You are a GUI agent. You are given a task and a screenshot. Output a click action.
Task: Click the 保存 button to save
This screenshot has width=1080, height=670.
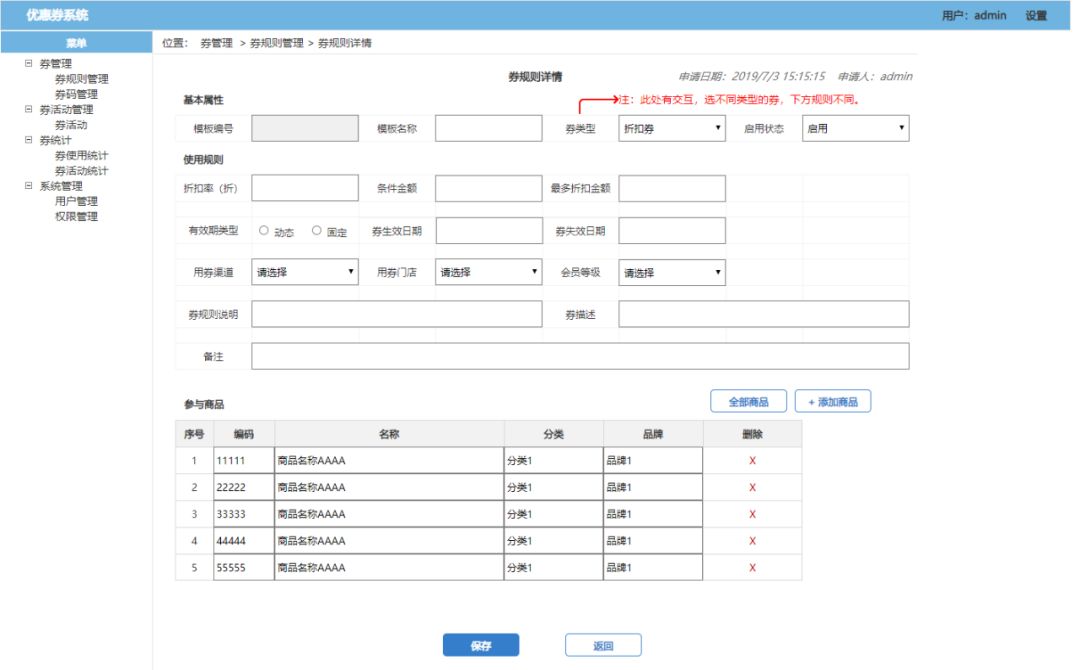click(x=483, y=645)
